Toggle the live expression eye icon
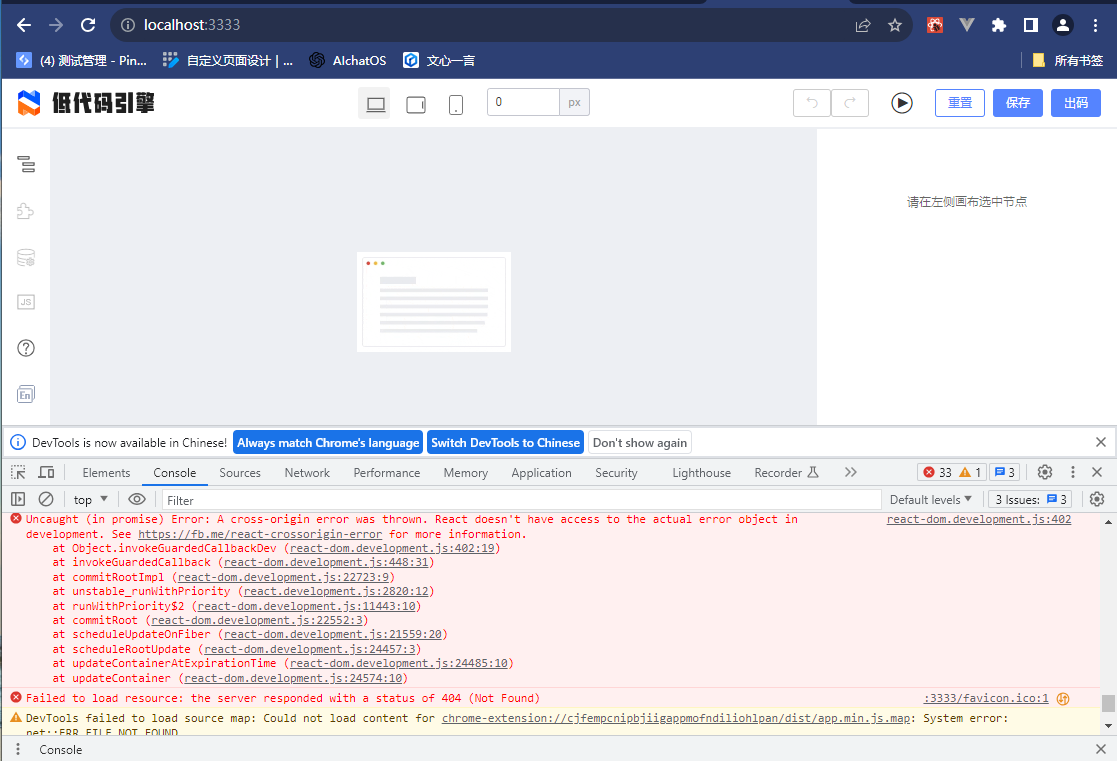Image resolution: width=1117 pixels, height=761 pixels. [137, 499]
